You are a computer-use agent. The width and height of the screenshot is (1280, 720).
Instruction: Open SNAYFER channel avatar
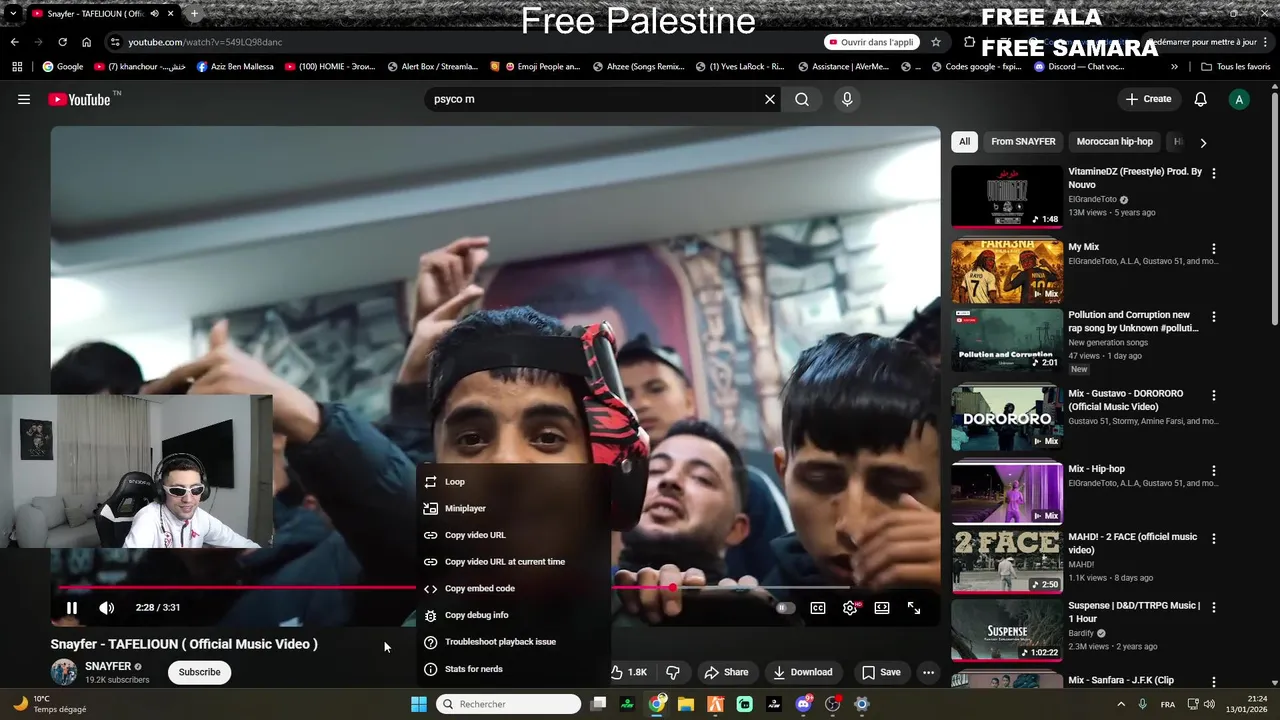(x=64, y=672)
